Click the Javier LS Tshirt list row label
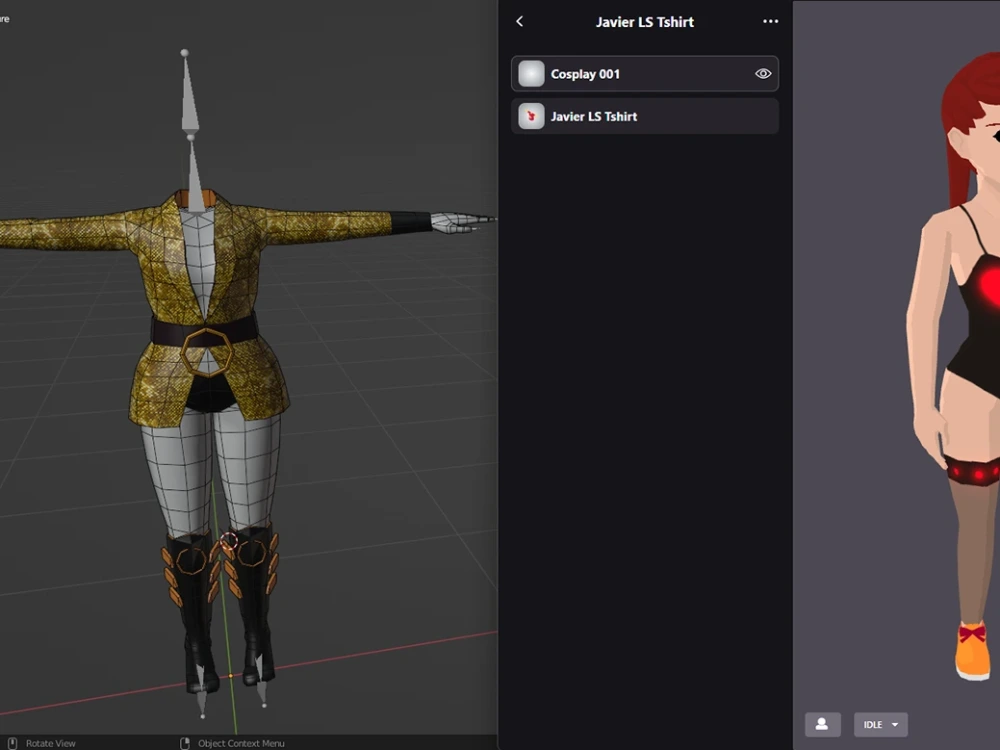Screen dimensions: 1000x750 pyautogui.click(x=594, y=116)
